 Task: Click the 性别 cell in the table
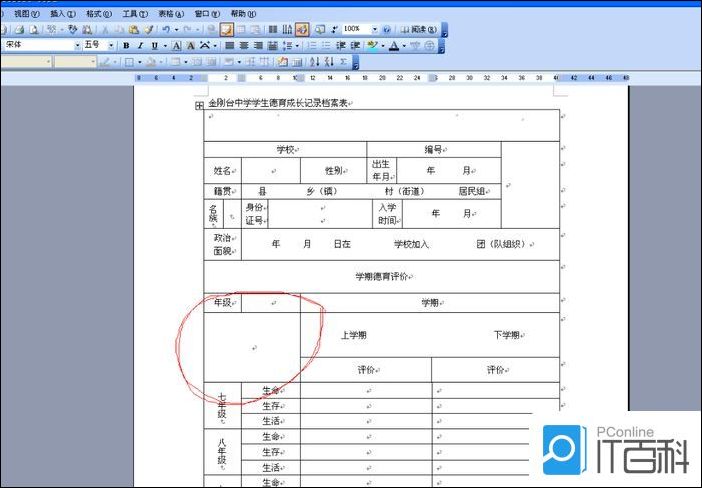pyautogui.click(x=334, y=171)
